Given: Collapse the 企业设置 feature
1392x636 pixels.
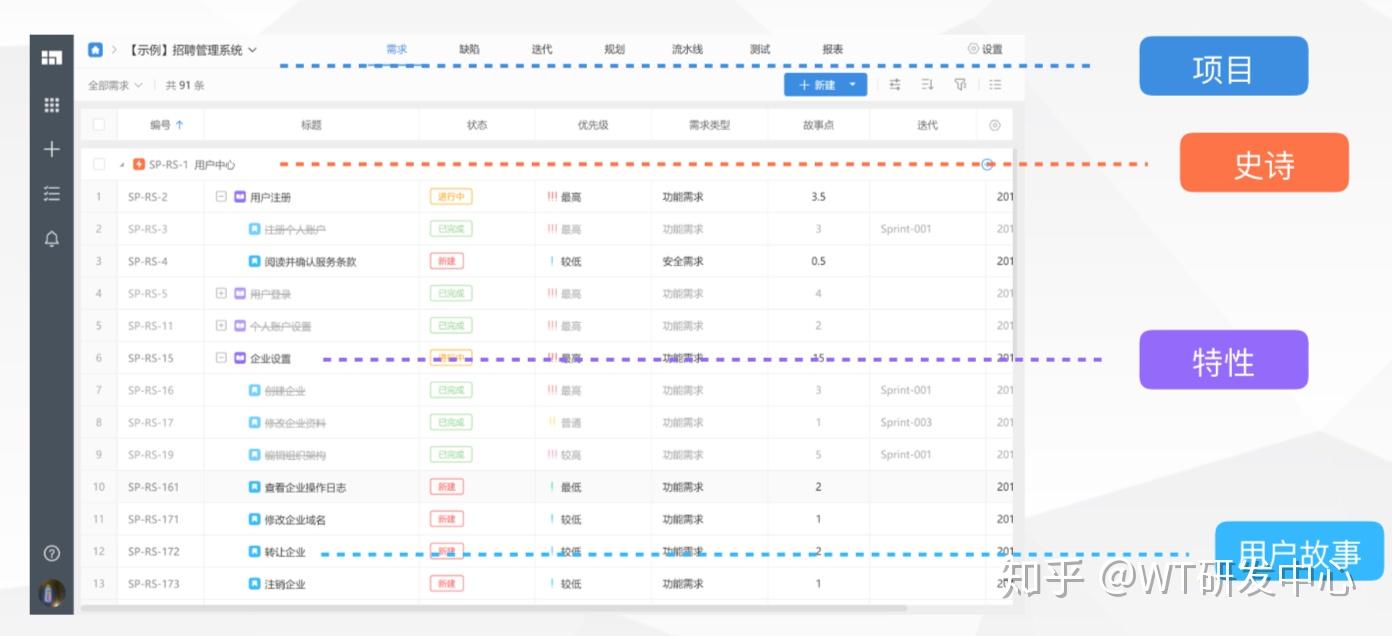Looking at the screenshot, I should click(221, 358).
